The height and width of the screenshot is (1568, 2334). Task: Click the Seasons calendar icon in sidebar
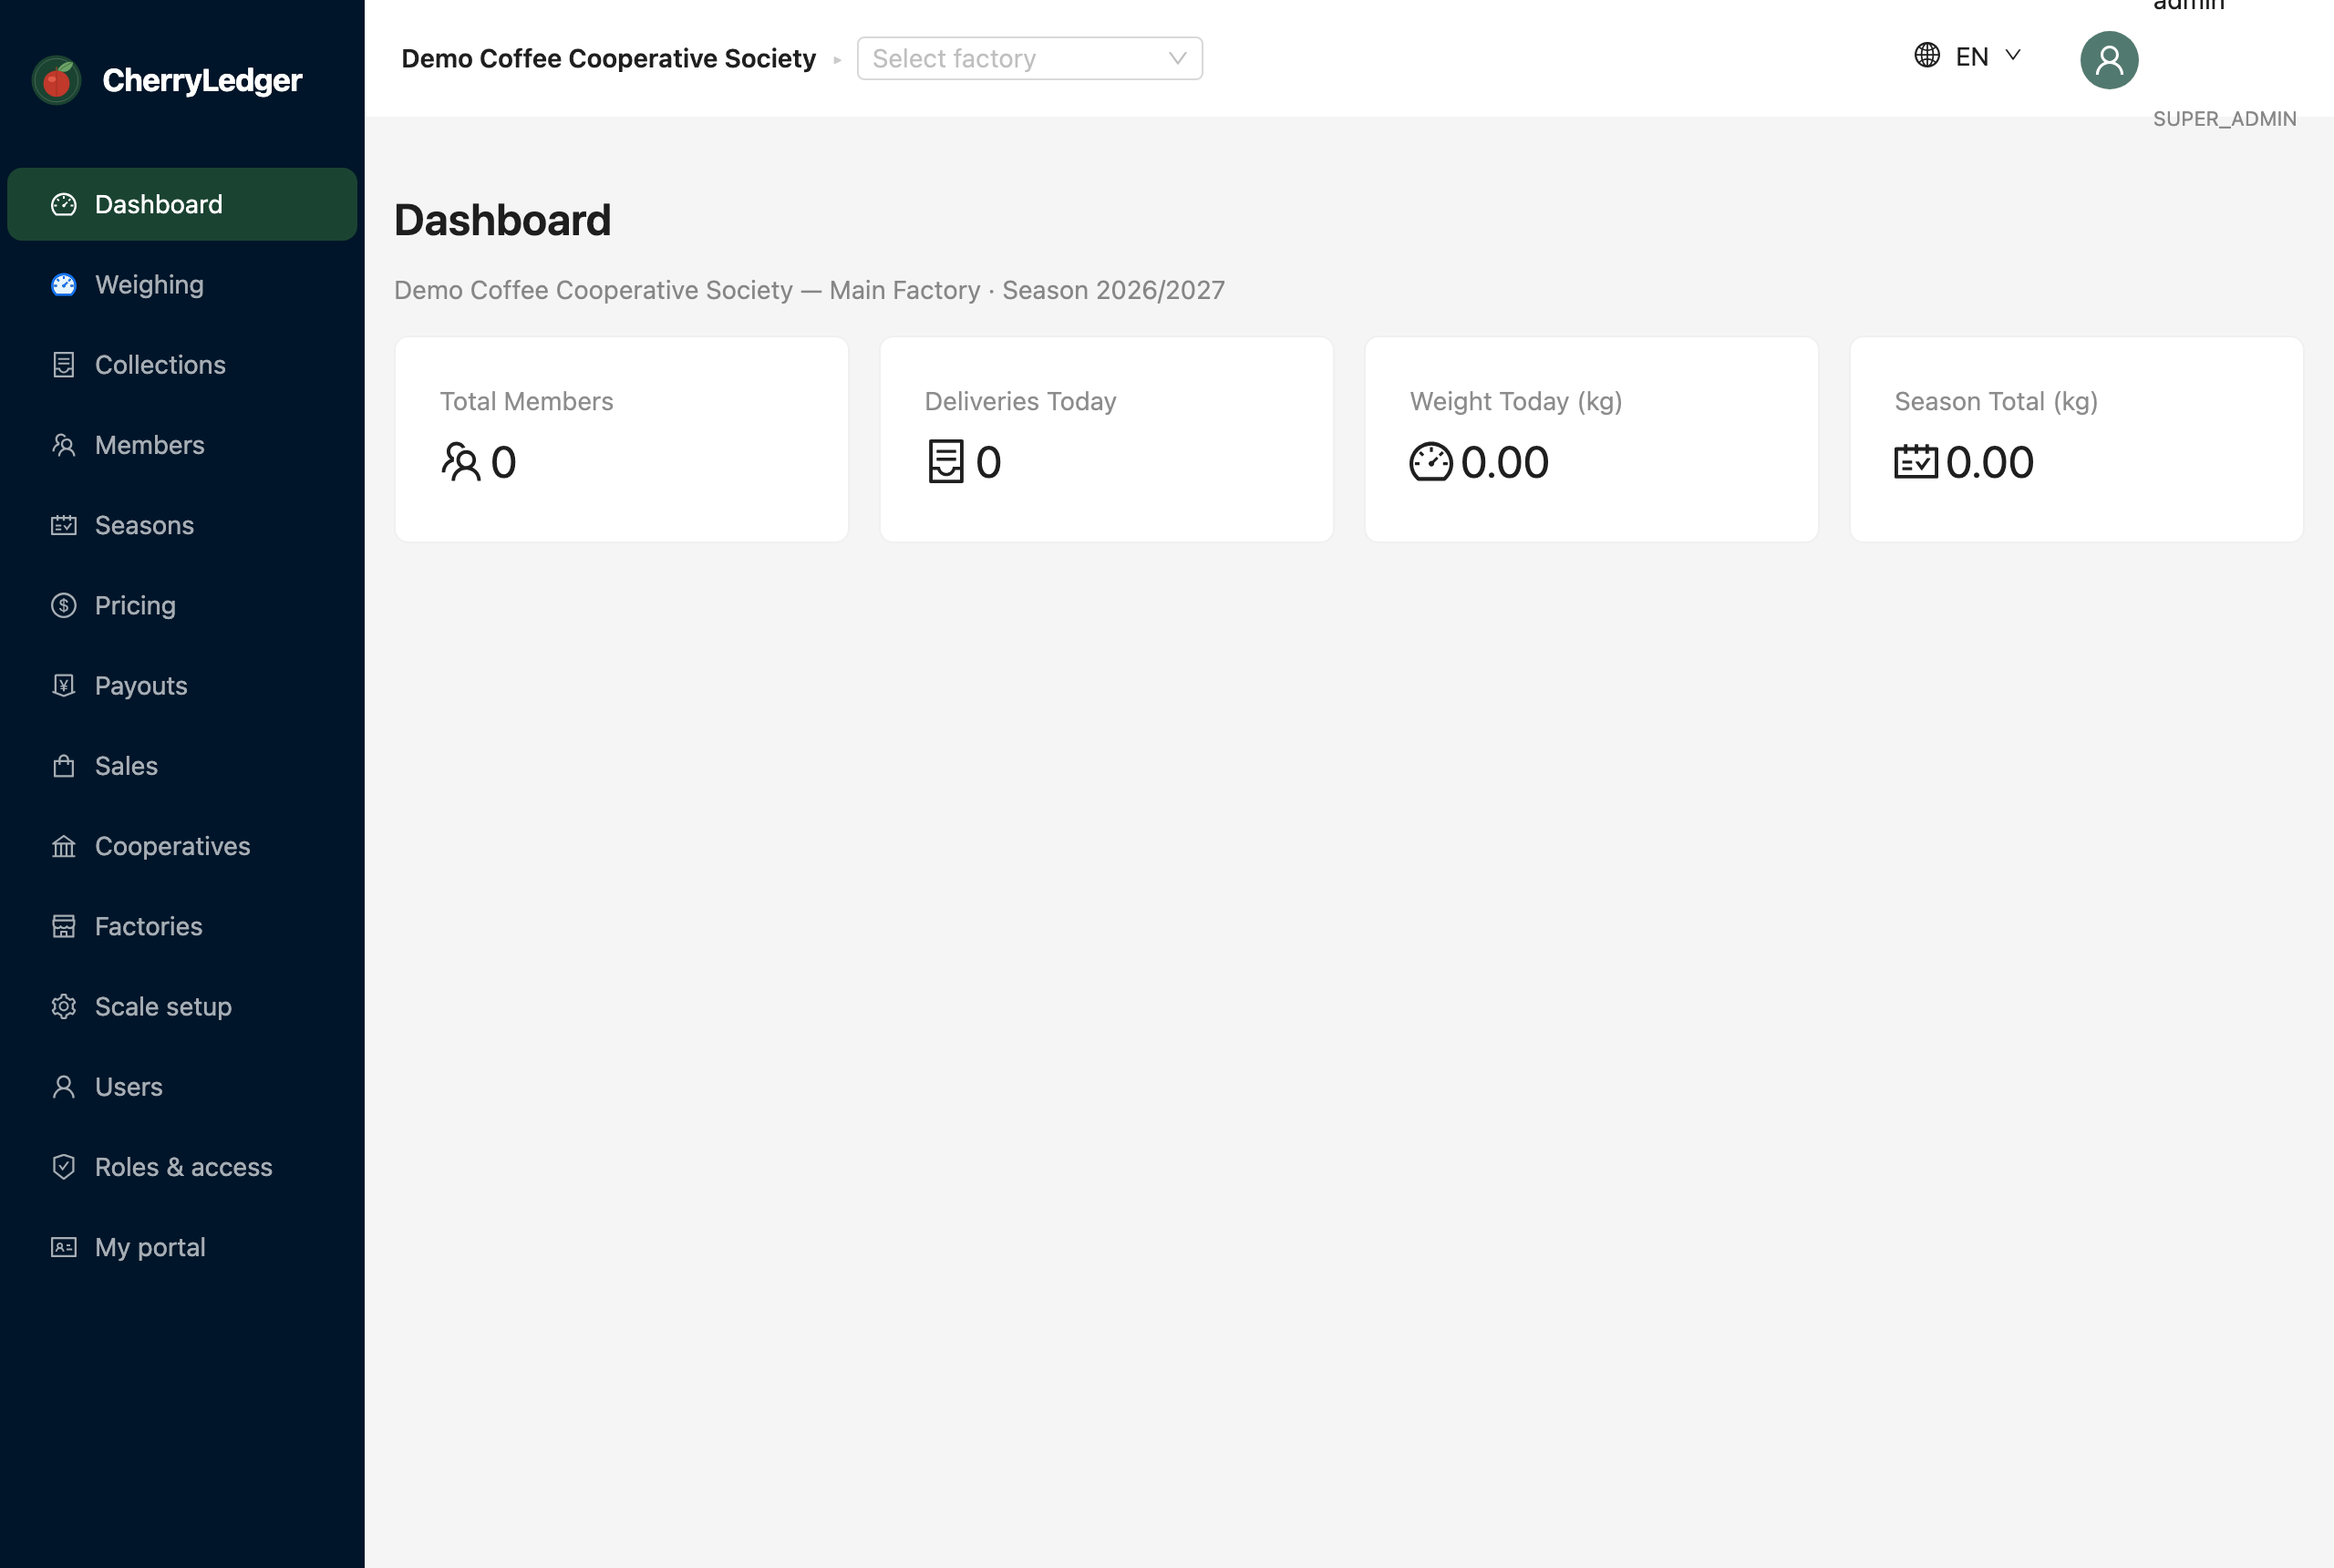click(x=64, y=525)
